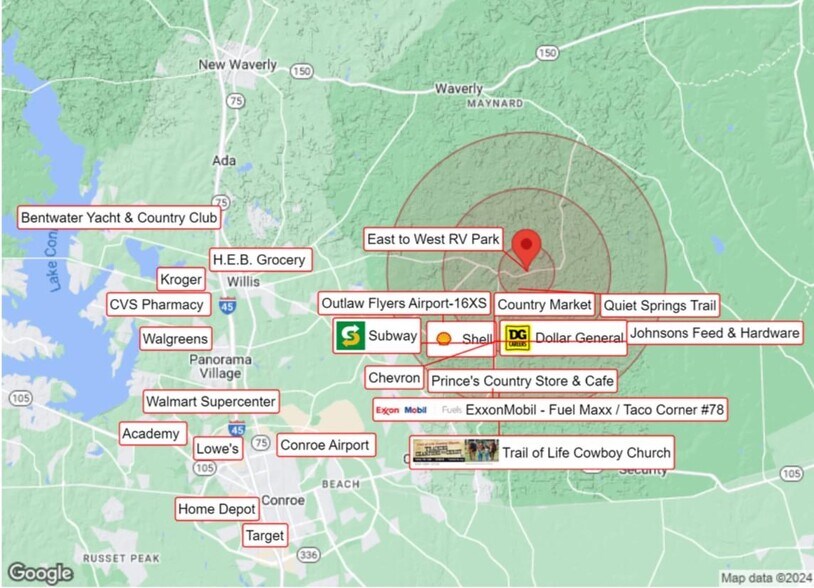Click the Bentwater Yacht & Country Club label
This screenshot has height=588, width=814.
pos(119,217)
